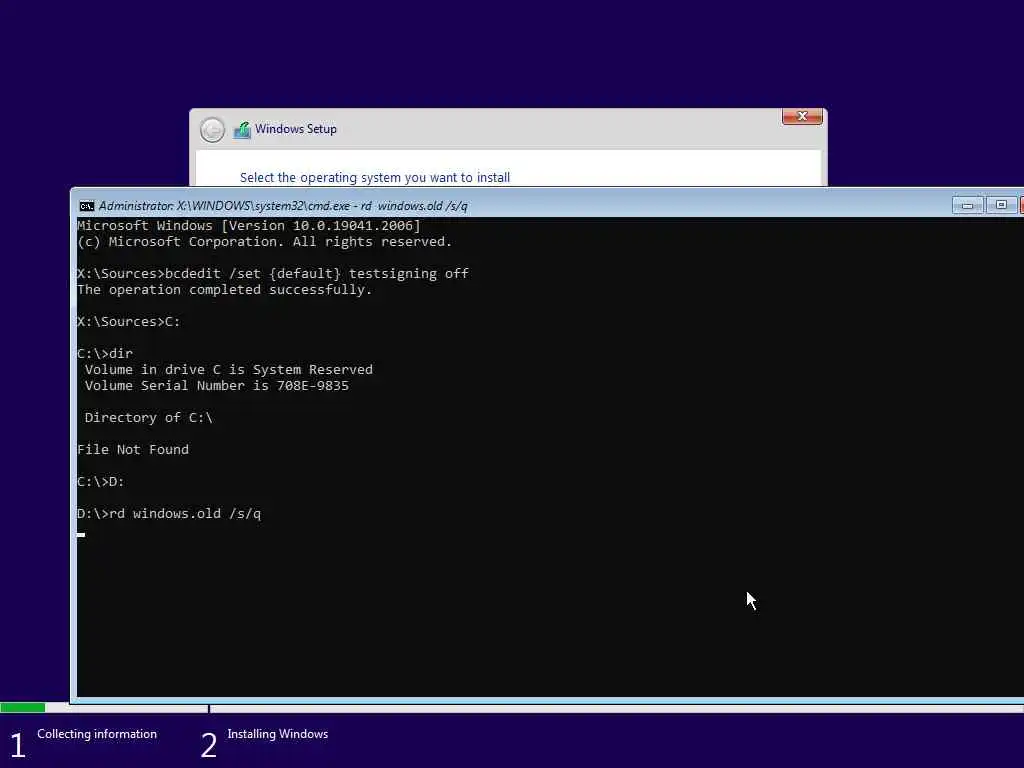1024x768 pixels.
Task: Minimize the command prompt window
Action: pyautogui.click(x=967, y=206)
